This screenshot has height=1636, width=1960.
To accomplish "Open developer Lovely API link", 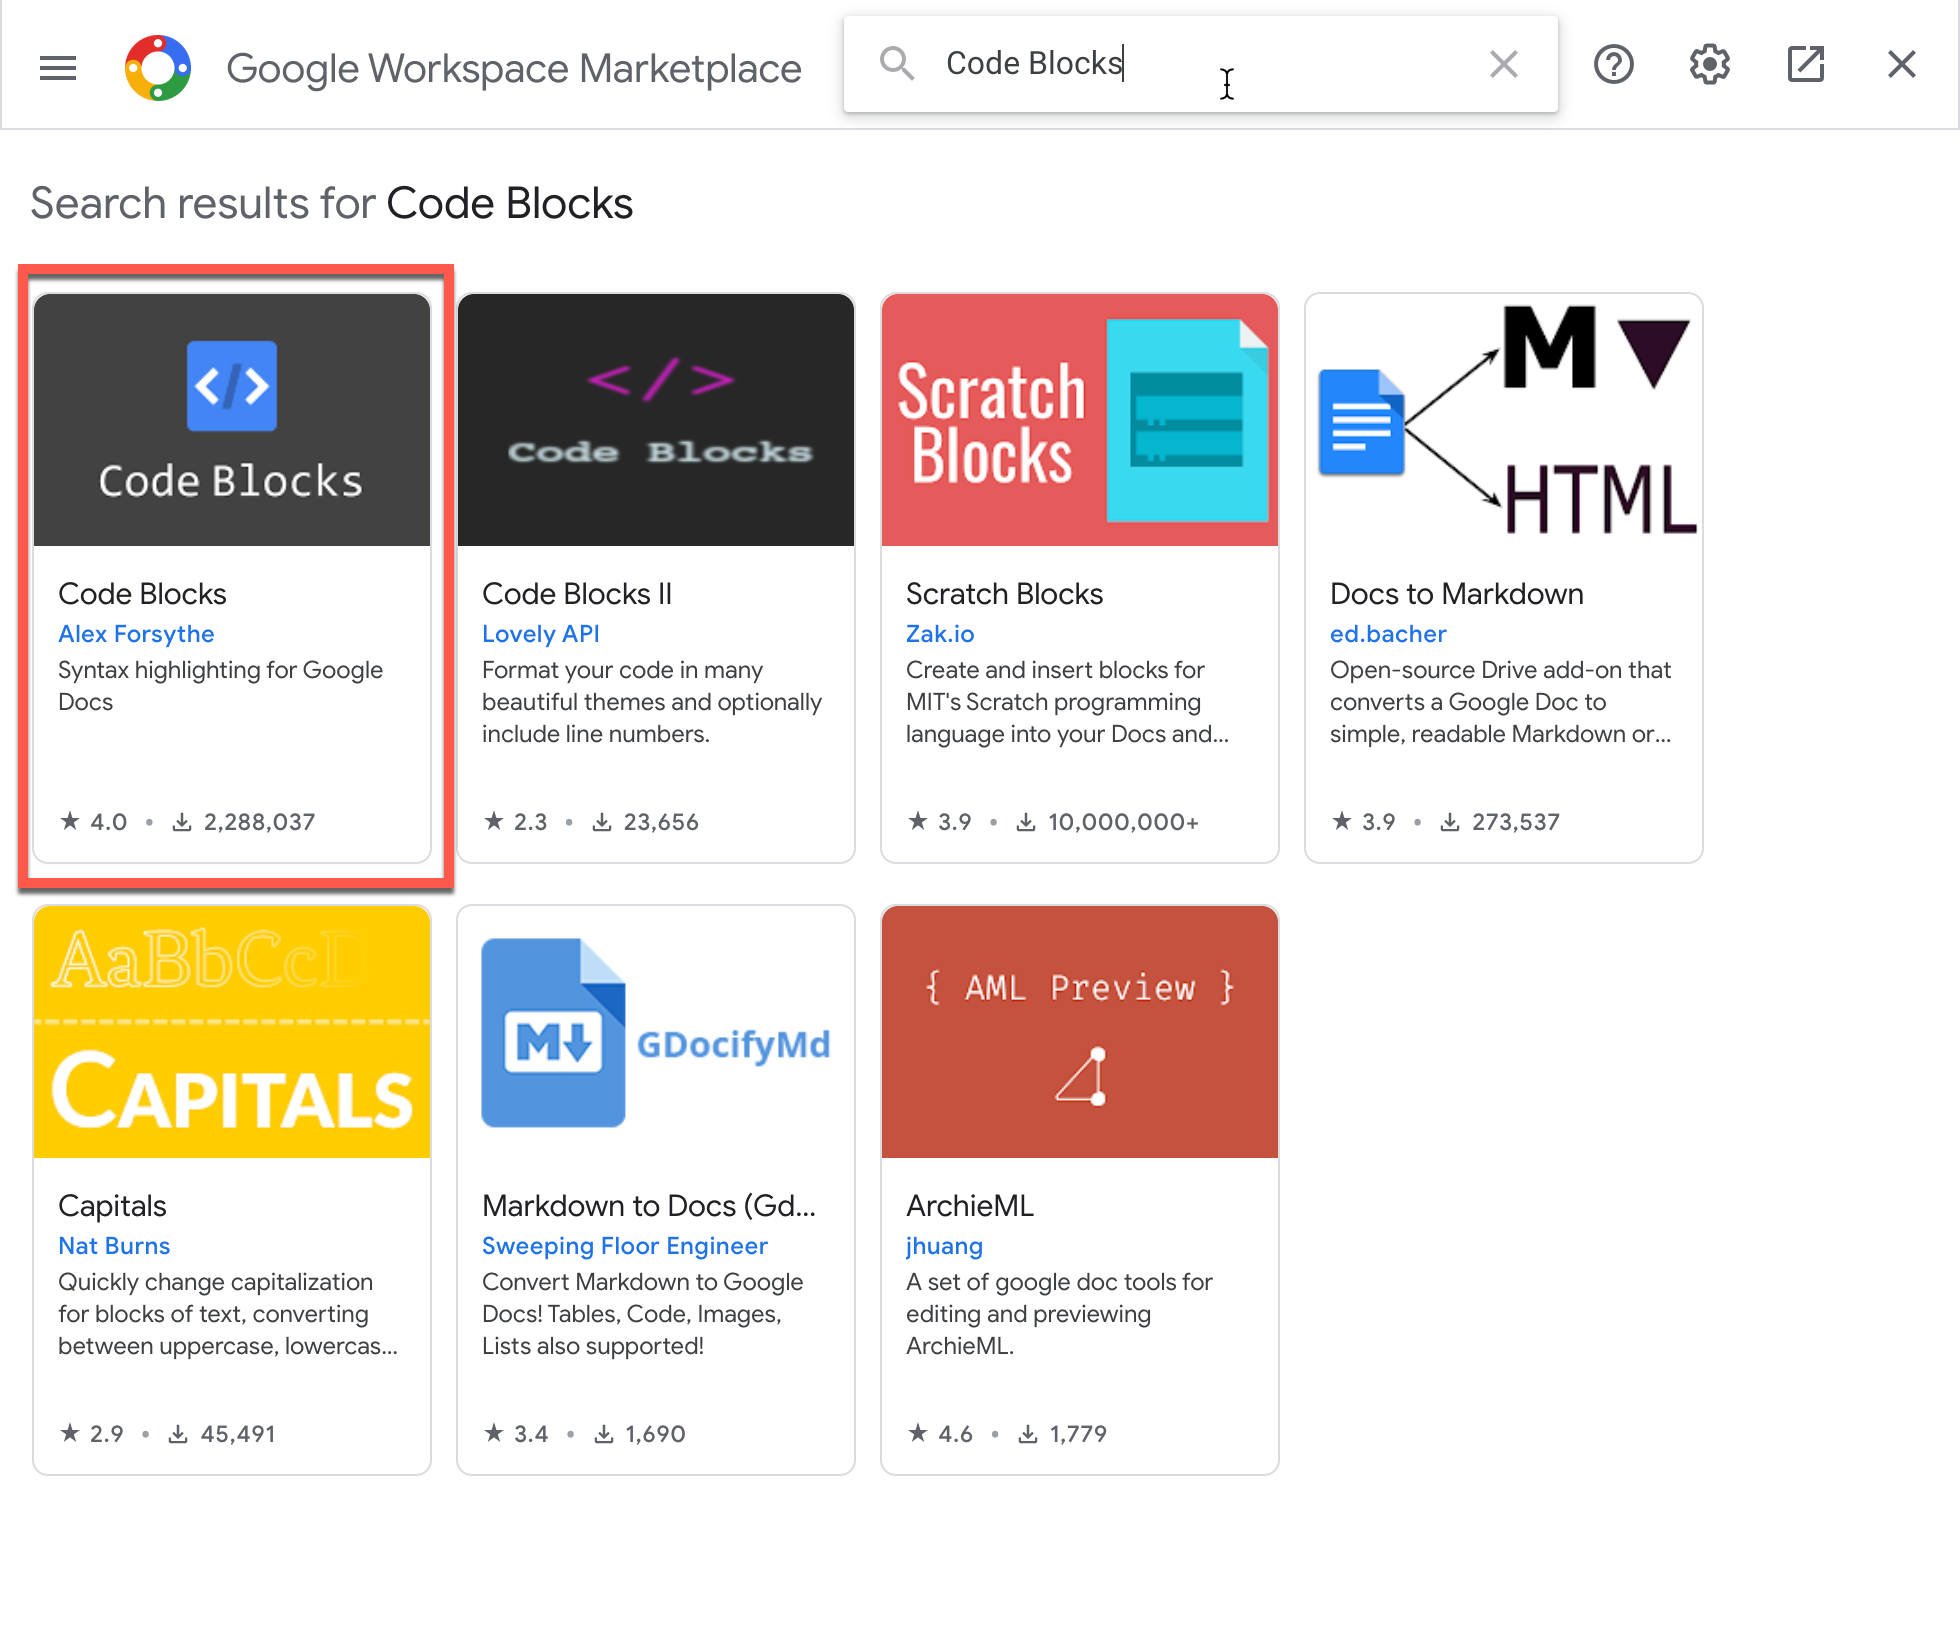I will click(541, 634).
